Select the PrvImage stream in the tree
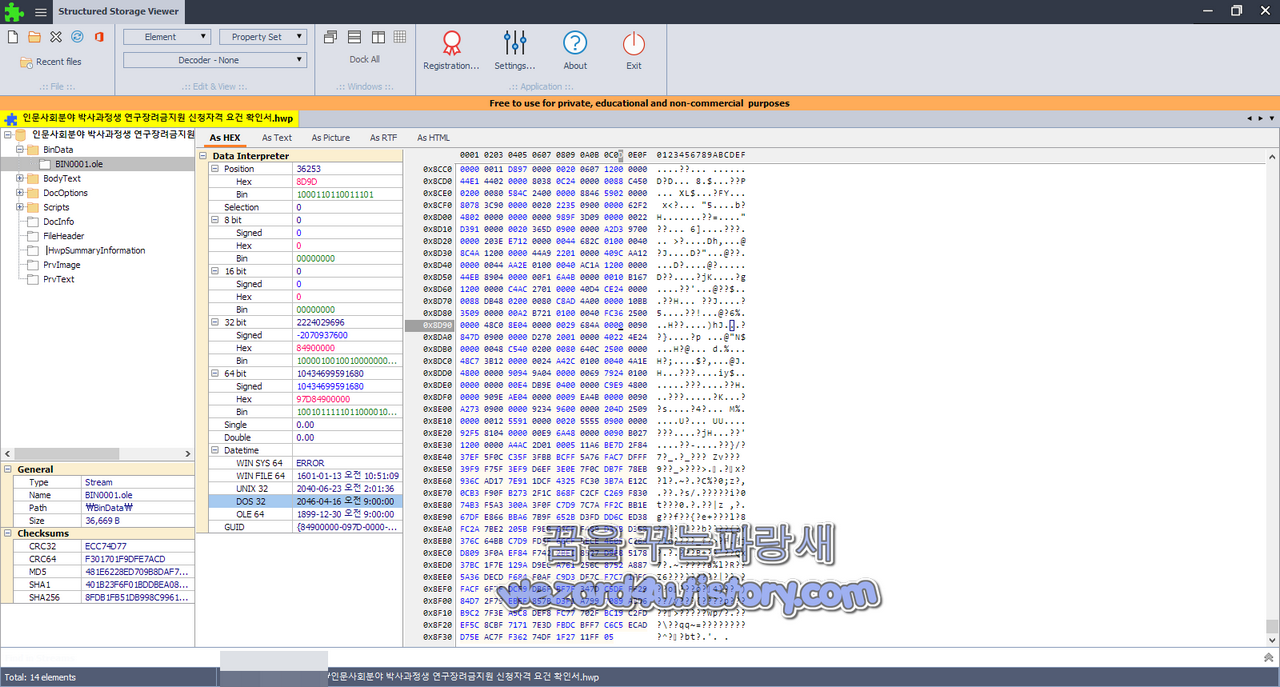 [61, 265]
